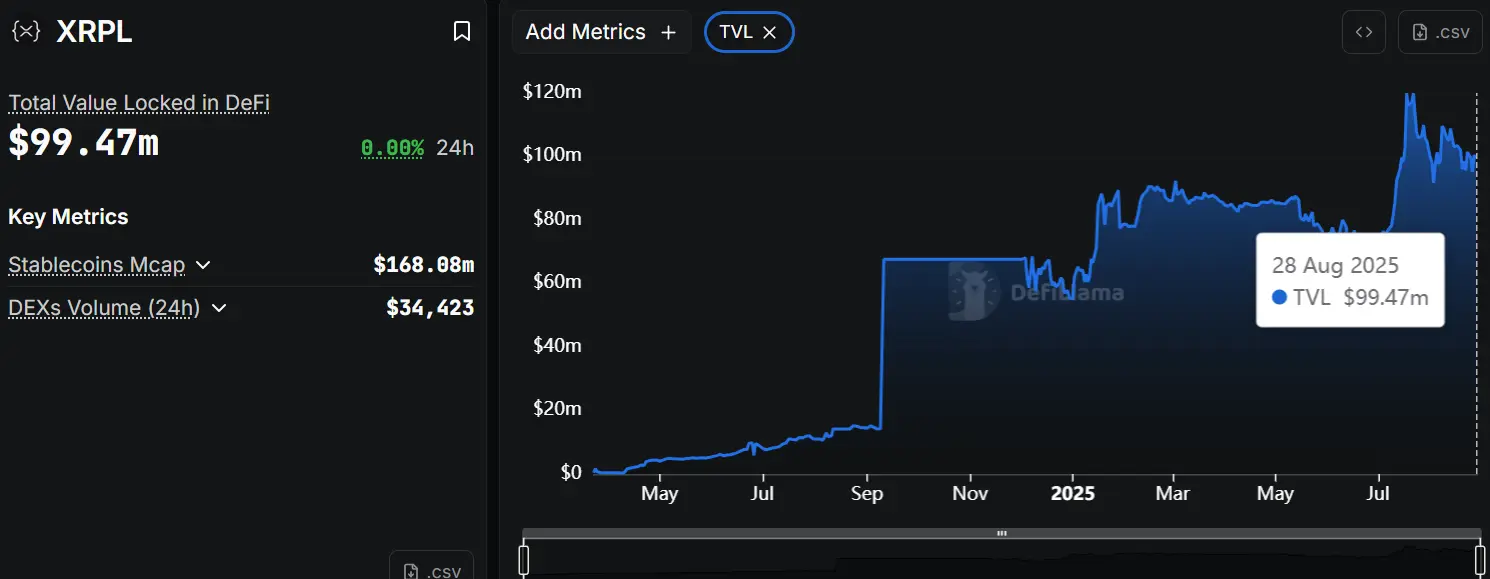The width and height of the screenshot is (1490, 579).
Task: Click the Sep x-axis label
Action: [x=866, y=493]
